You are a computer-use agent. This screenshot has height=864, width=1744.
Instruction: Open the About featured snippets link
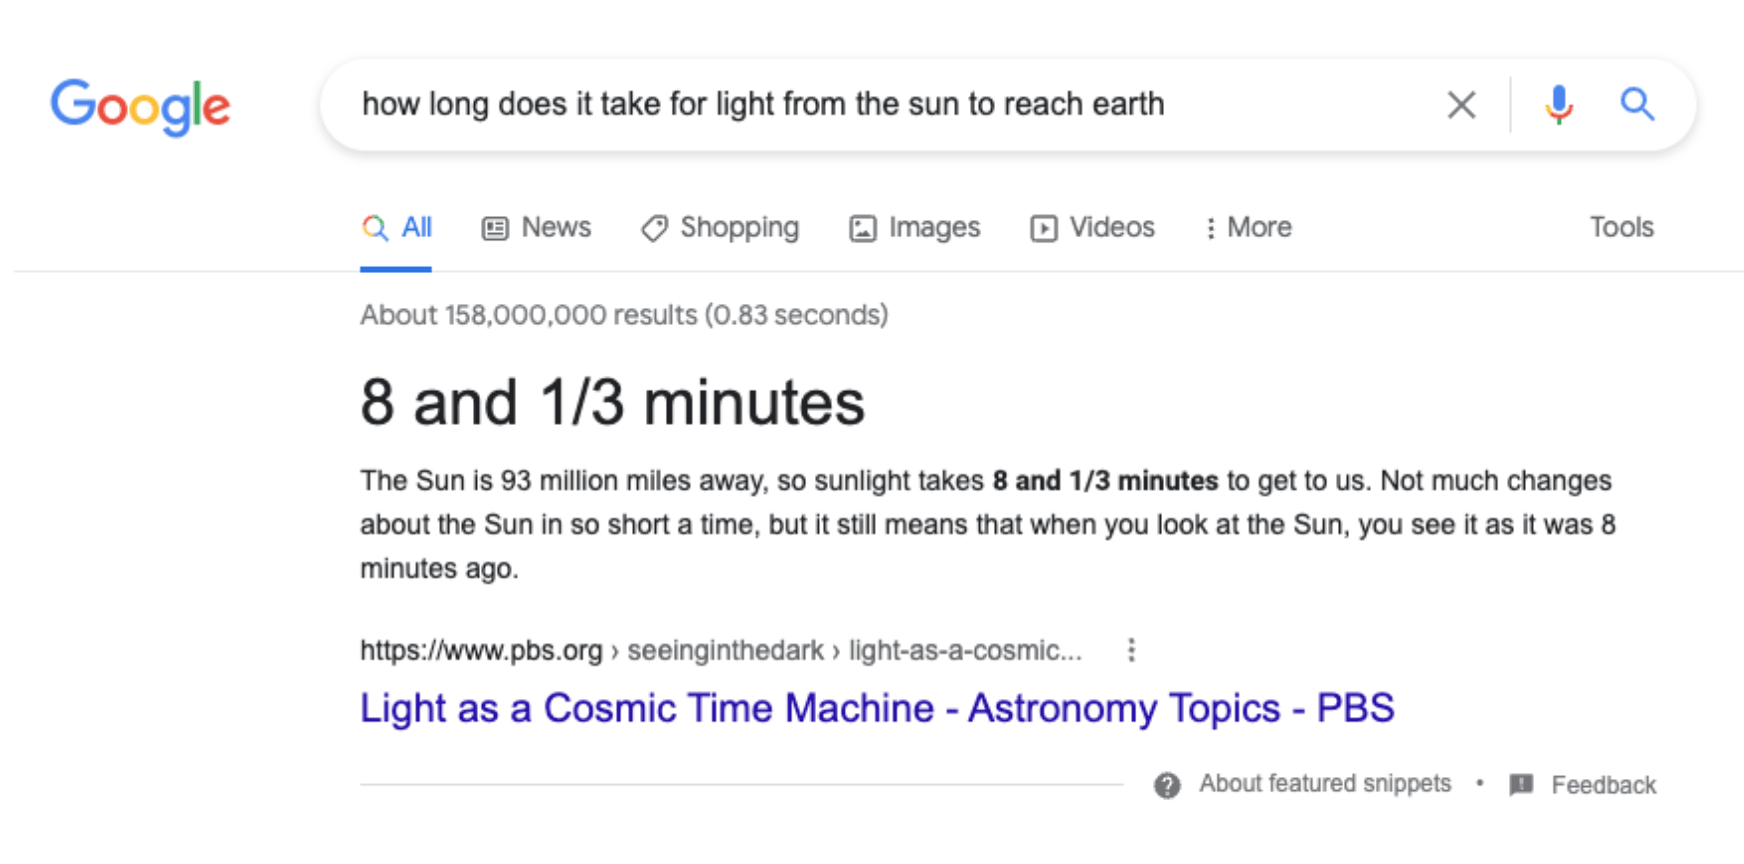pos(1325,784)
